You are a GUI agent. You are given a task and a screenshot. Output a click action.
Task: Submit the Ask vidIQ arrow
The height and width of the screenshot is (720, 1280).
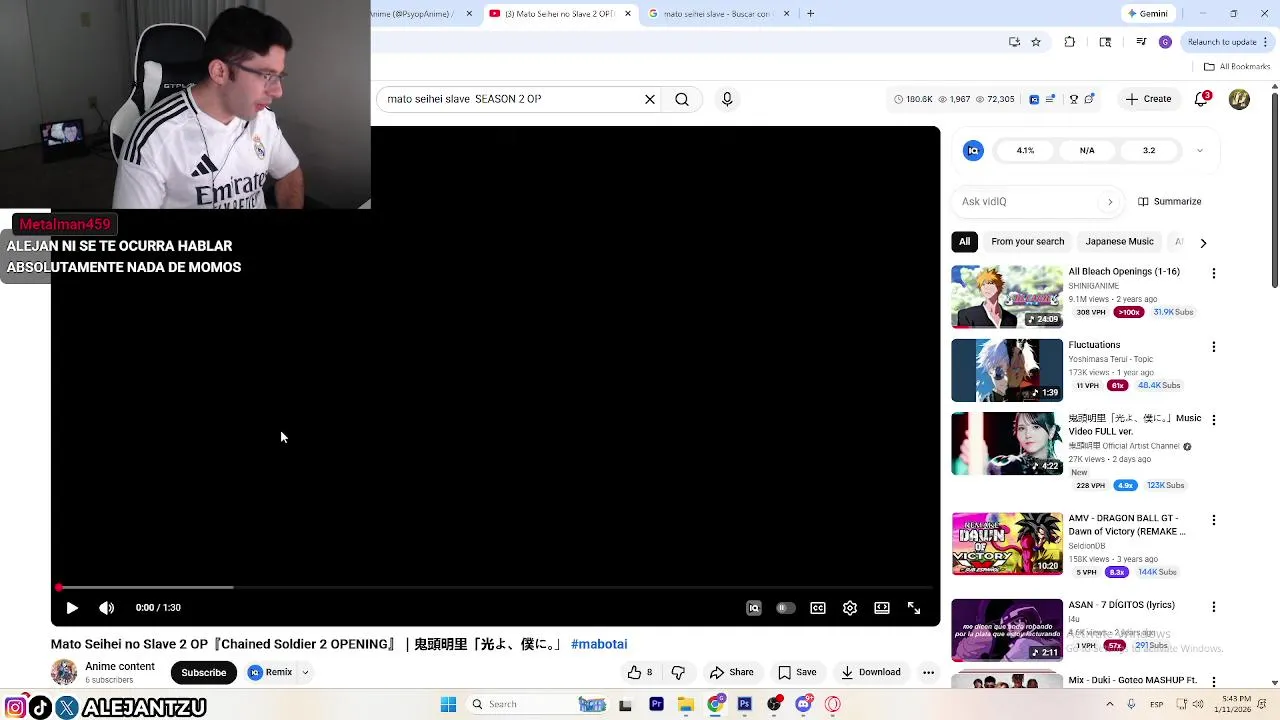[1110, 202]
